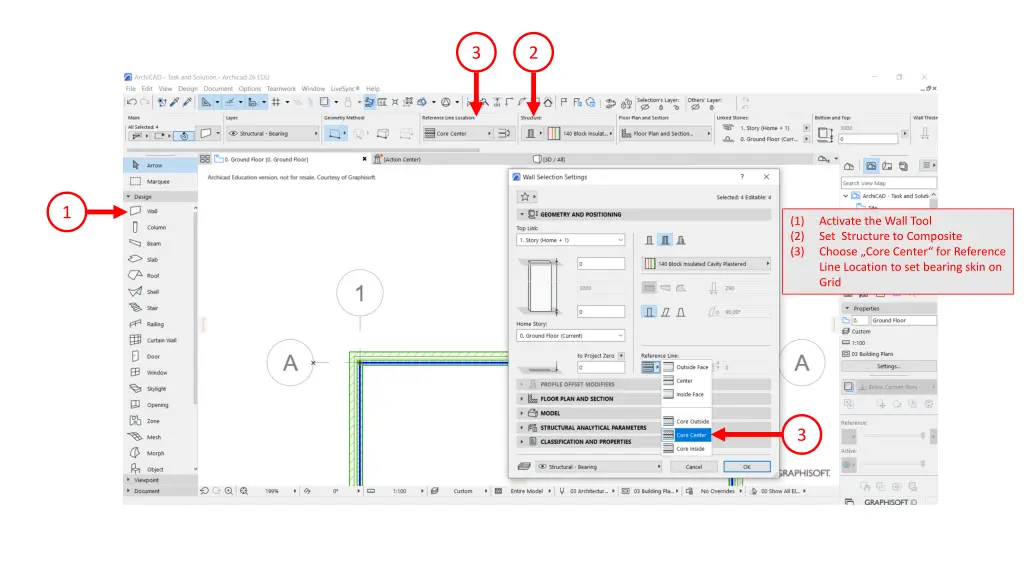The height and width of the screenshot is (576, 1024).
Task: Open the 140 Block Insulated Cavity Plastered dropdown
Action: tap(706, 264)
